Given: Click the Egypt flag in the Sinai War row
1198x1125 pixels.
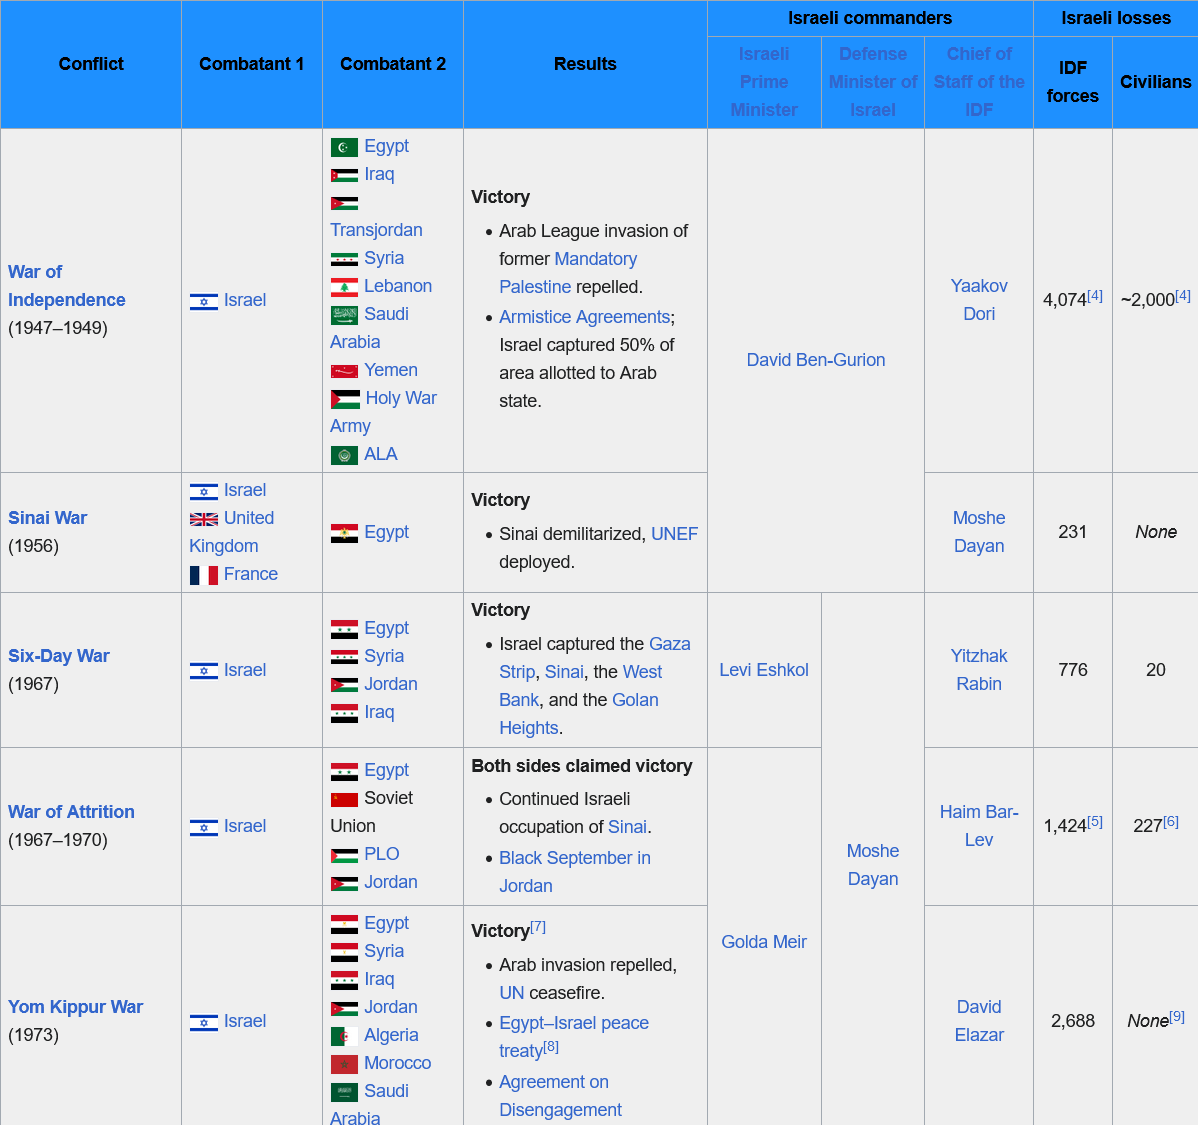Looking at the screenshot, I should [x=344, y=533].
